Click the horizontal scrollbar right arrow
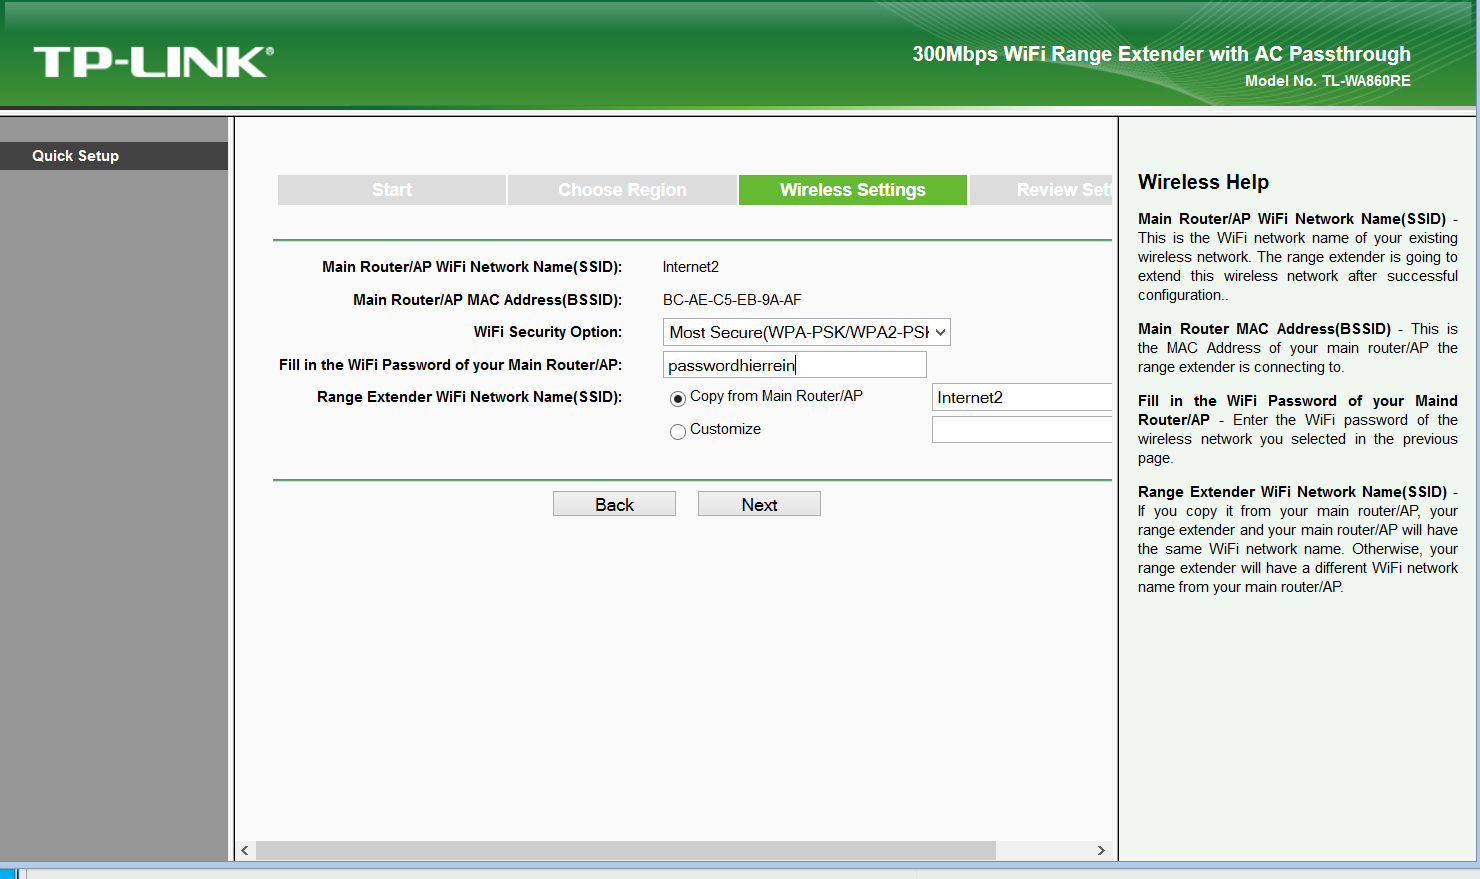This screenshot has width=1480, height=879. [x=1101, y=850]
